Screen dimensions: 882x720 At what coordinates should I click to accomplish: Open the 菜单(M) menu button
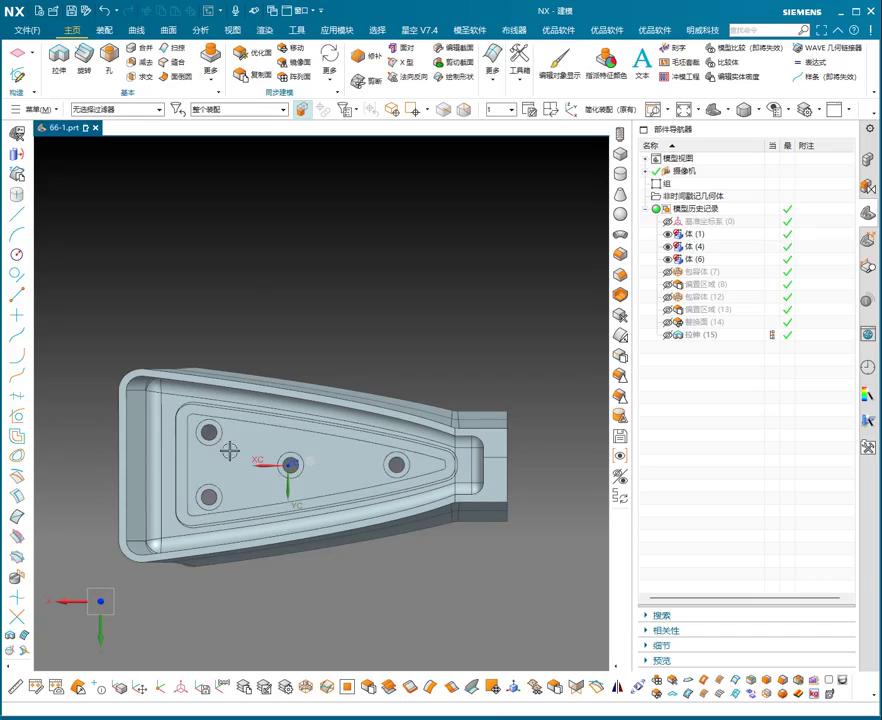[x=36, y=109]
